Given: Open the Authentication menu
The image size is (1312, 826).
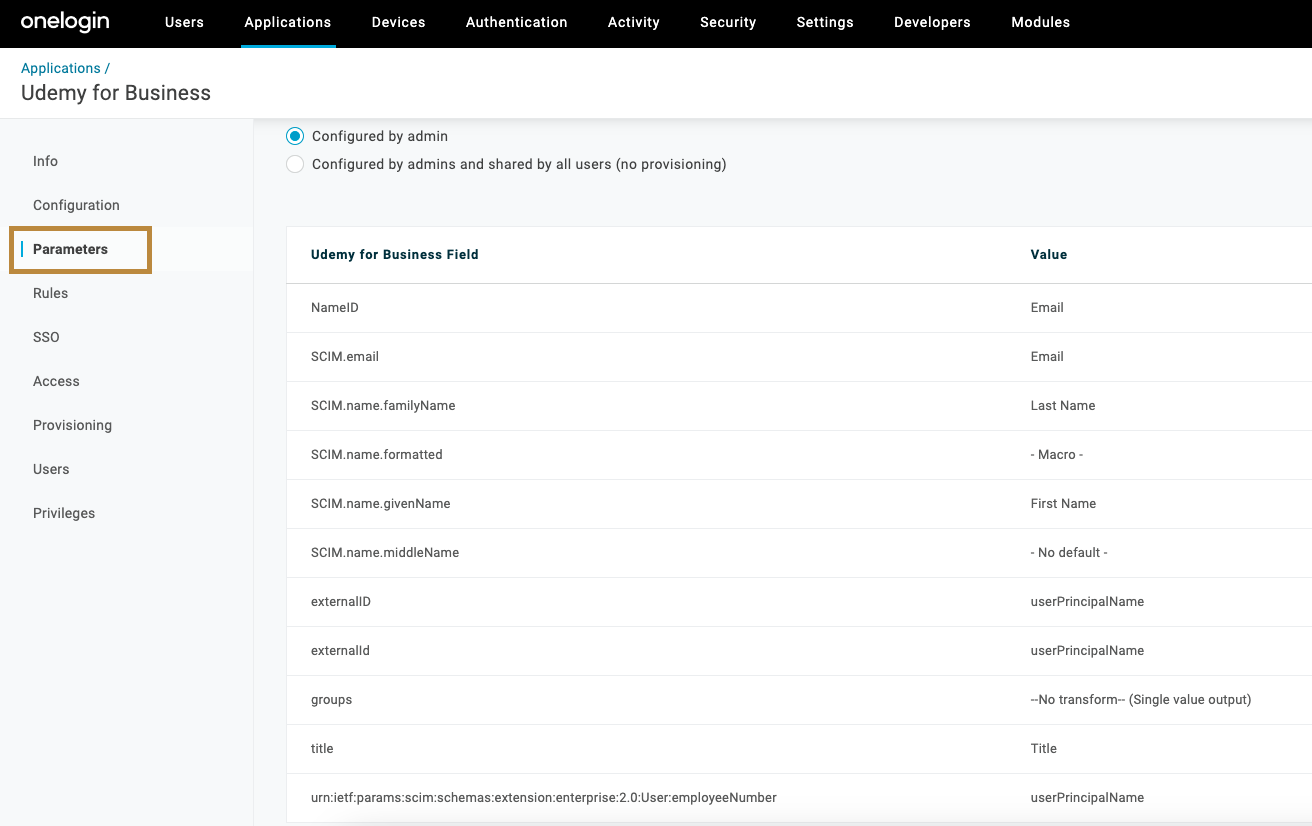Looking at the screenshot, I should click(x=516, y=22).
